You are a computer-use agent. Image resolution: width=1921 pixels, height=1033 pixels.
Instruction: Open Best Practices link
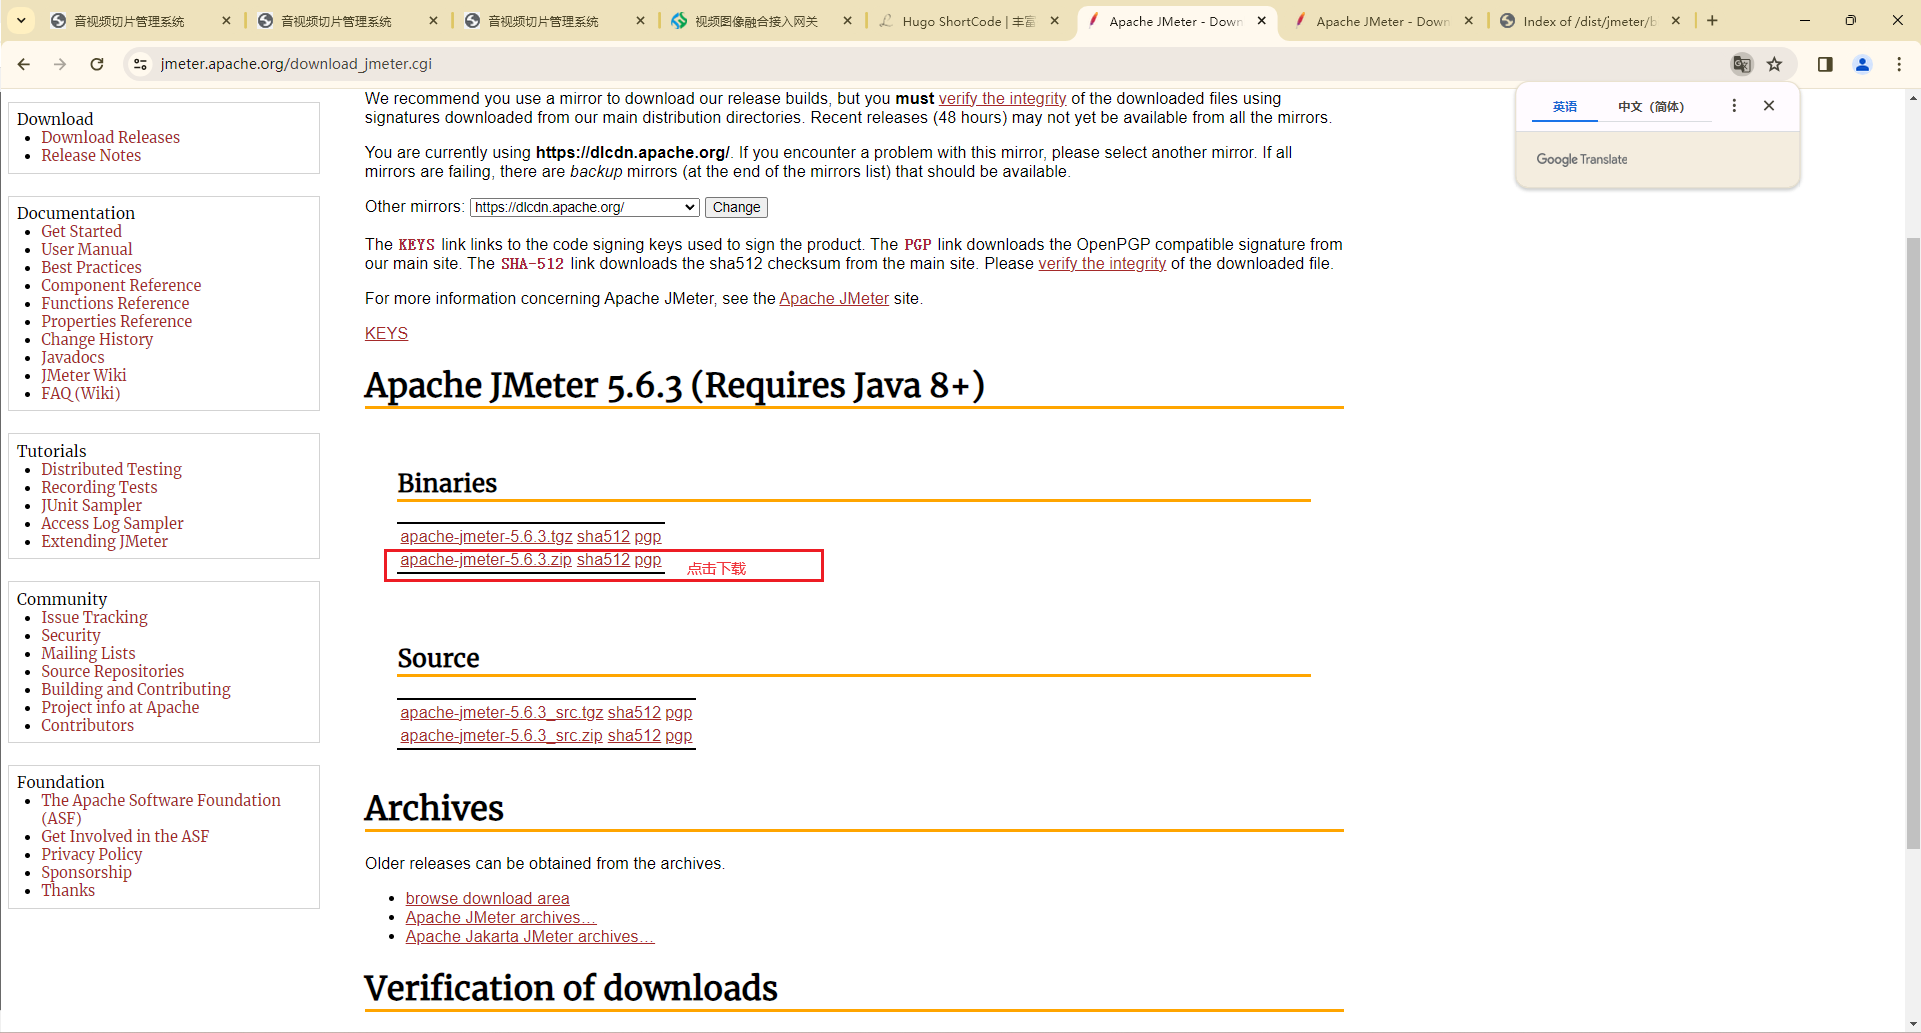click(91, 268)
